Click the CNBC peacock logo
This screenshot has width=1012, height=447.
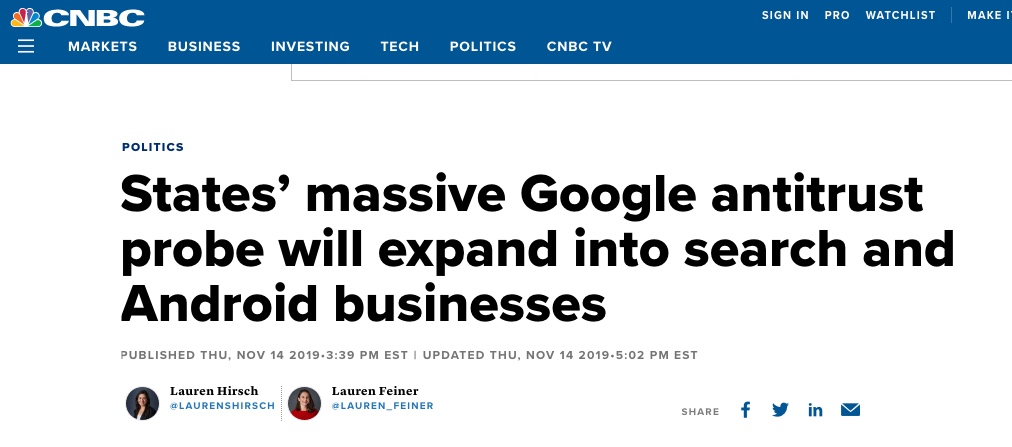pyautogui.click(x=77, y=17)
